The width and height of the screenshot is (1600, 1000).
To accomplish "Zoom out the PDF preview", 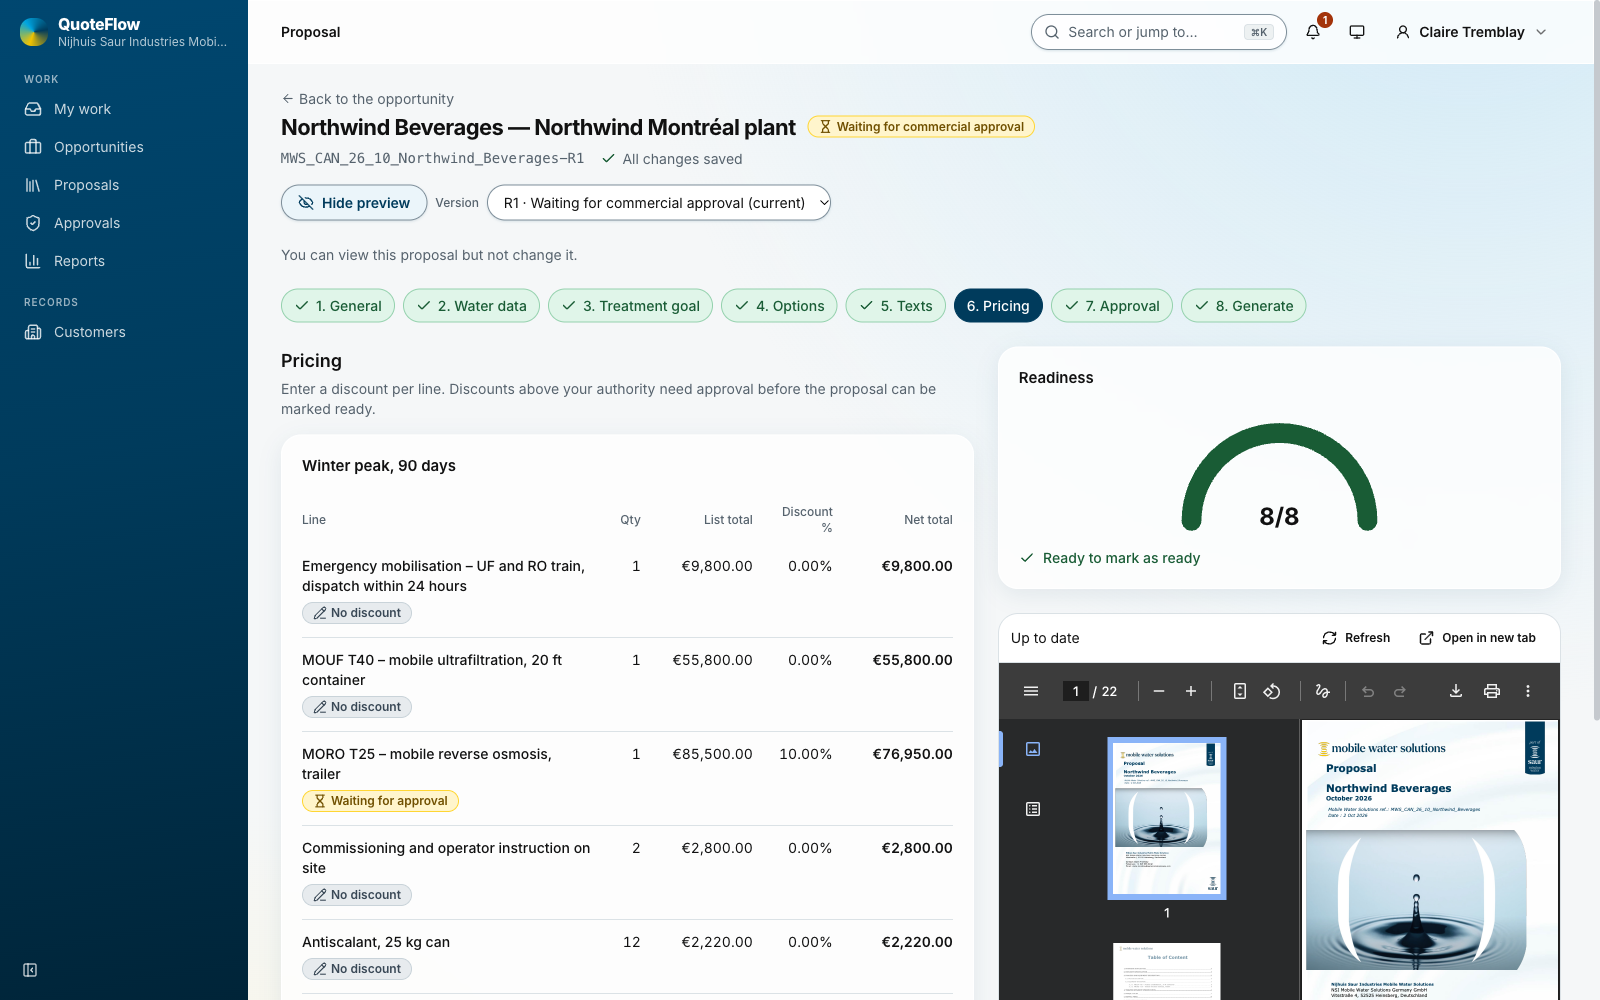I will click(x=1159, y=691).
